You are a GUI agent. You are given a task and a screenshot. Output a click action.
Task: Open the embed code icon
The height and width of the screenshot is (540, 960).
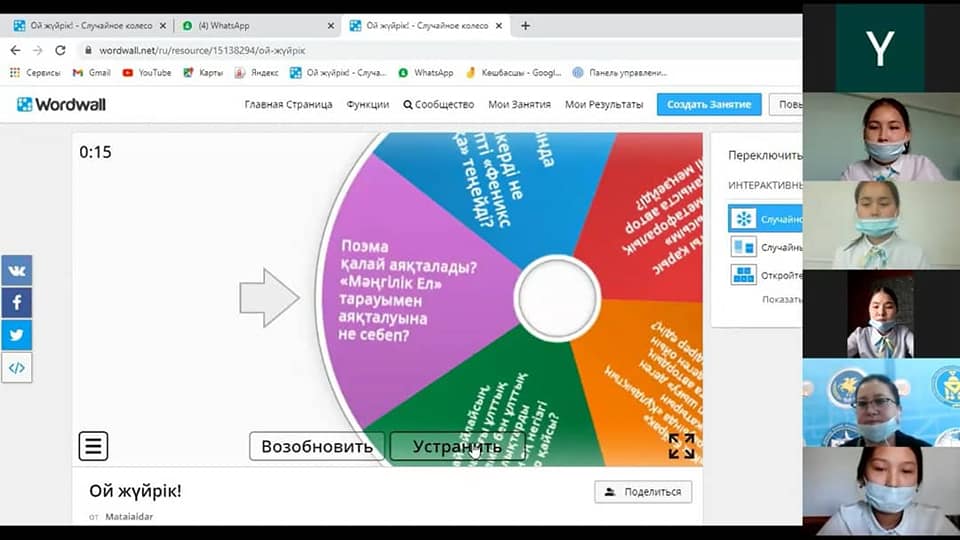coord(16,367)
